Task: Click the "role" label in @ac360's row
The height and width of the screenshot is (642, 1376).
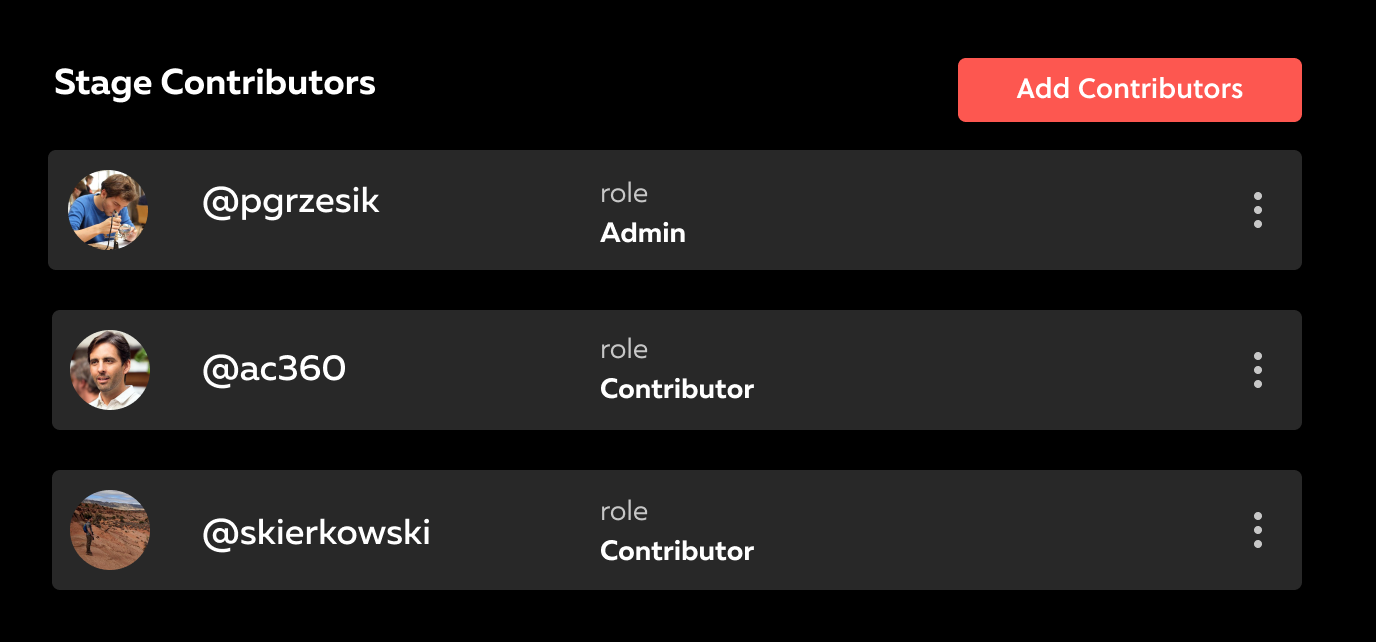Action: pos(624,349)
